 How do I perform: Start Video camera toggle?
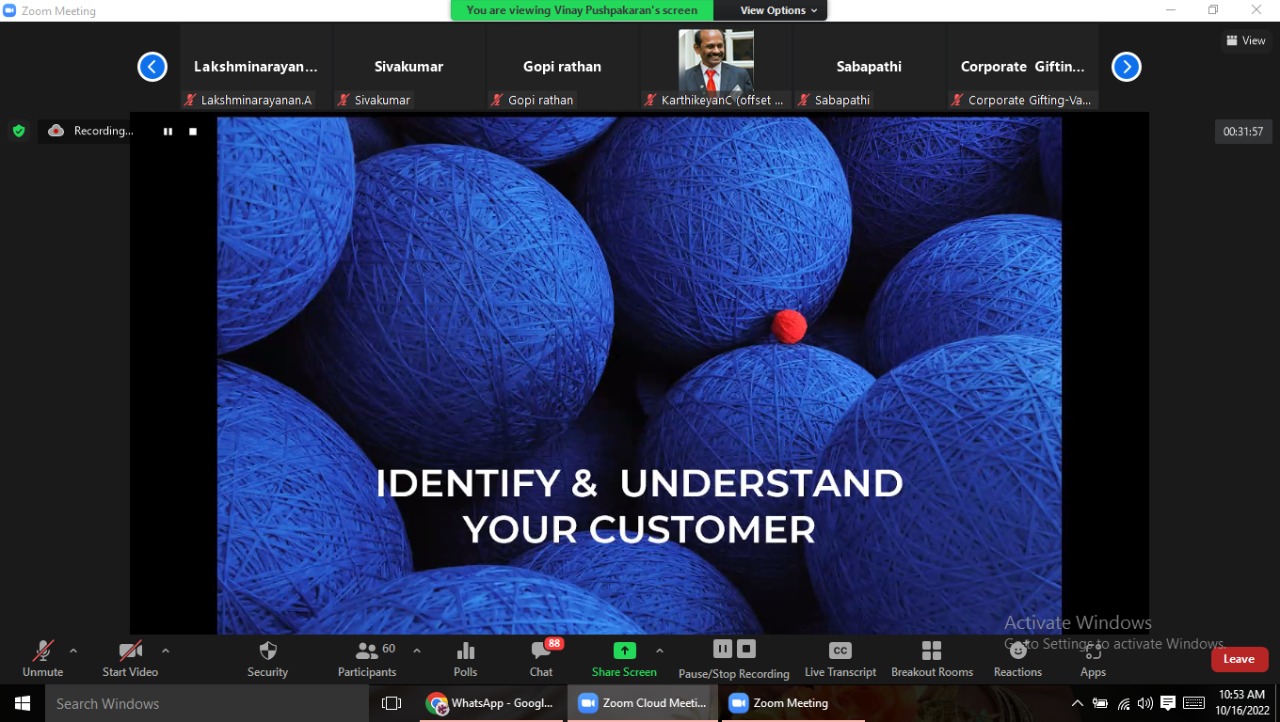pos(130,658)
